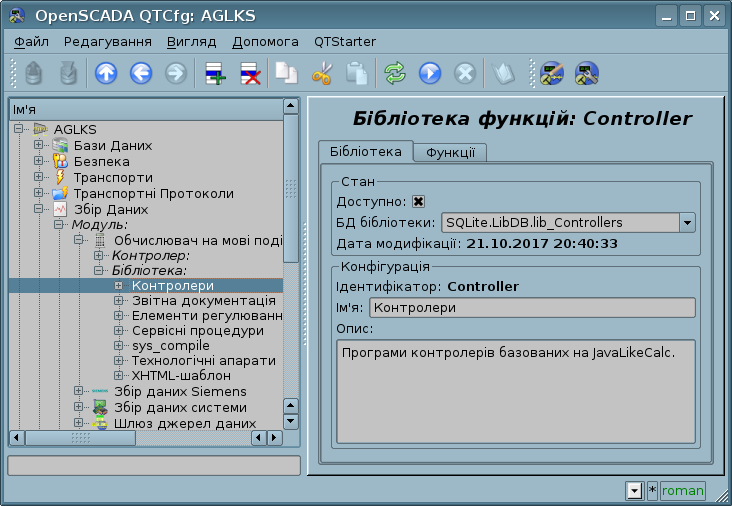This screenshot has height=506, width=732.
Task: Click into the Опис description text area
Action: coord(516,392)
